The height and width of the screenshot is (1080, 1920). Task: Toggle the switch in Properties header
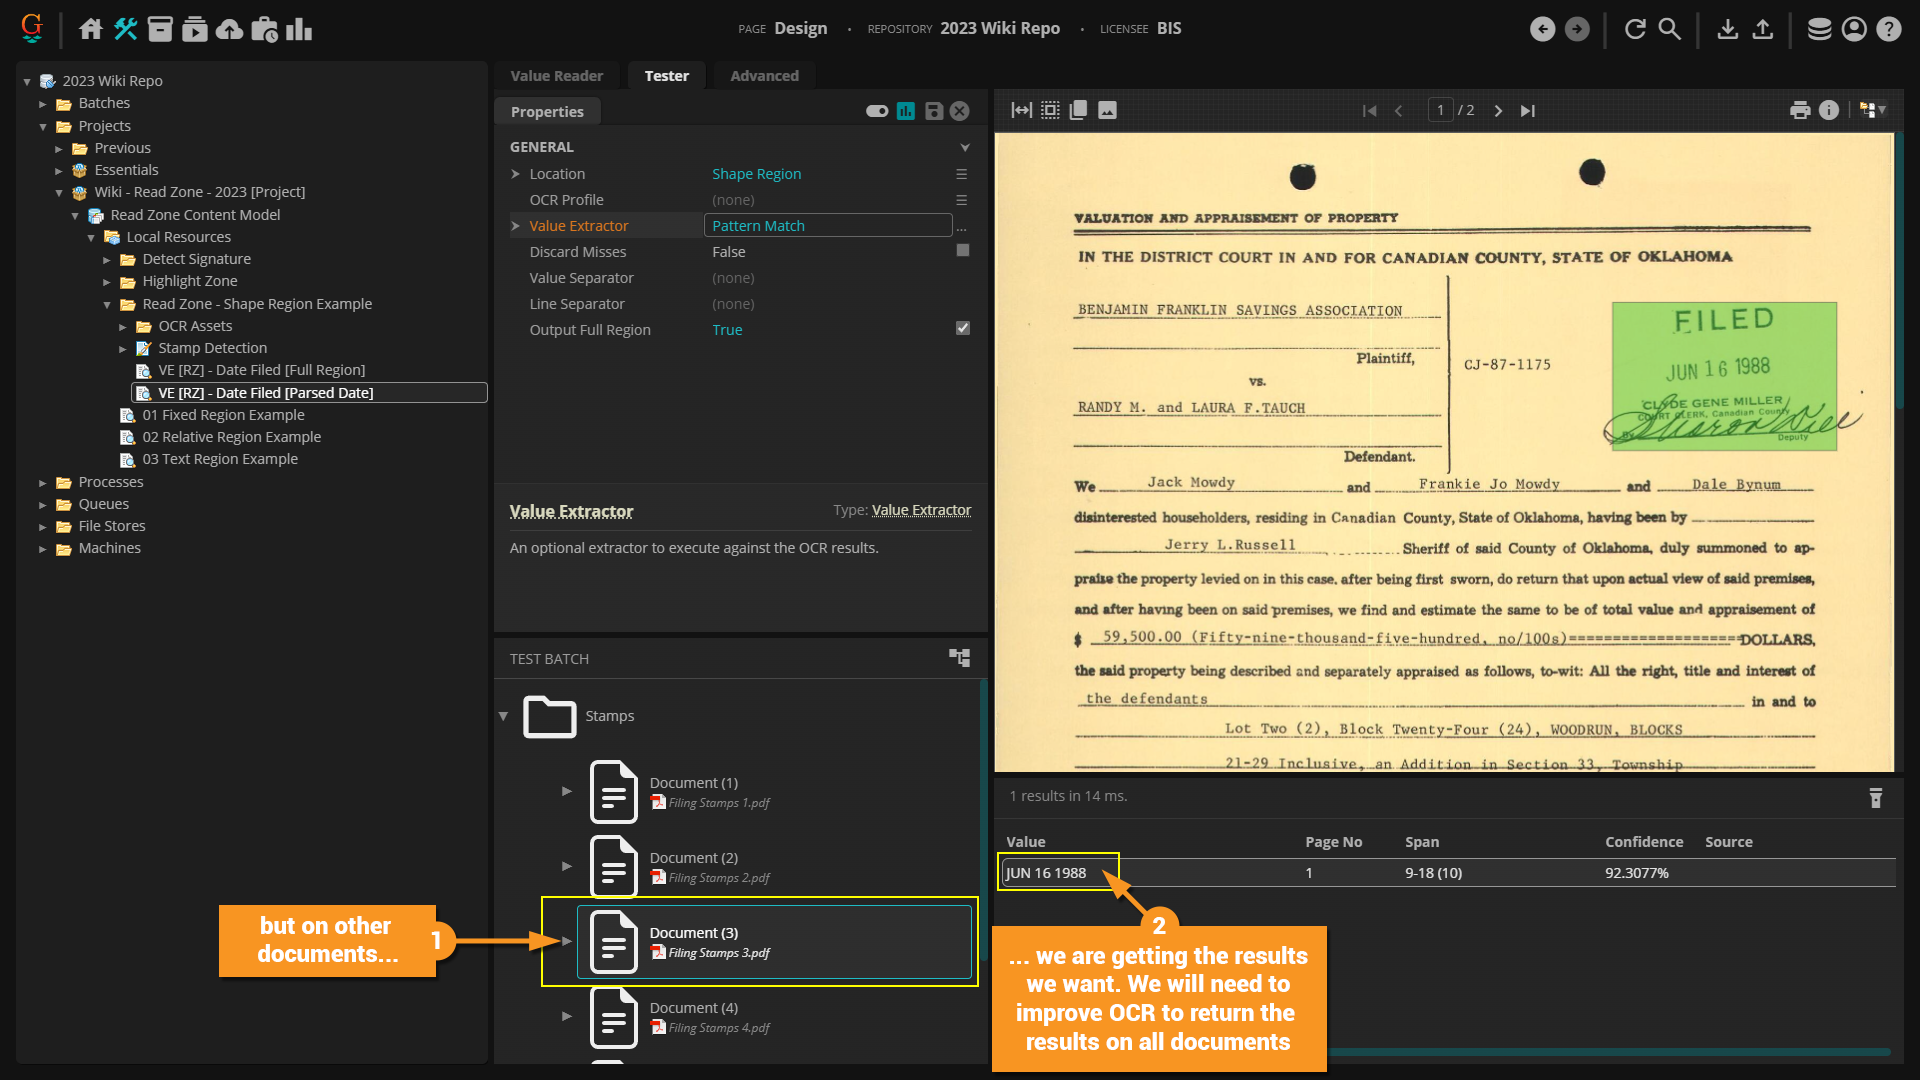click(877, 111)
